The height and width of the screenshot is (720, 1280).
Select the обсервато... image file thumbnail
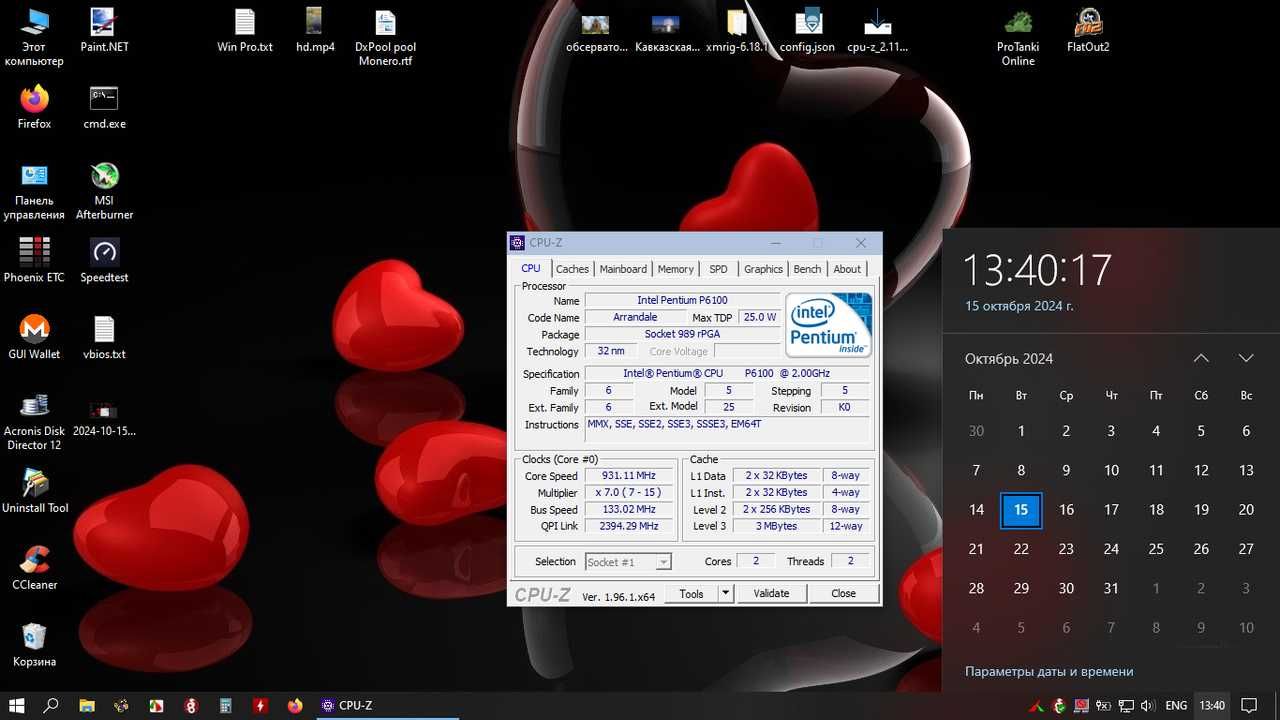pyautogui.click(x=597, y=31)
